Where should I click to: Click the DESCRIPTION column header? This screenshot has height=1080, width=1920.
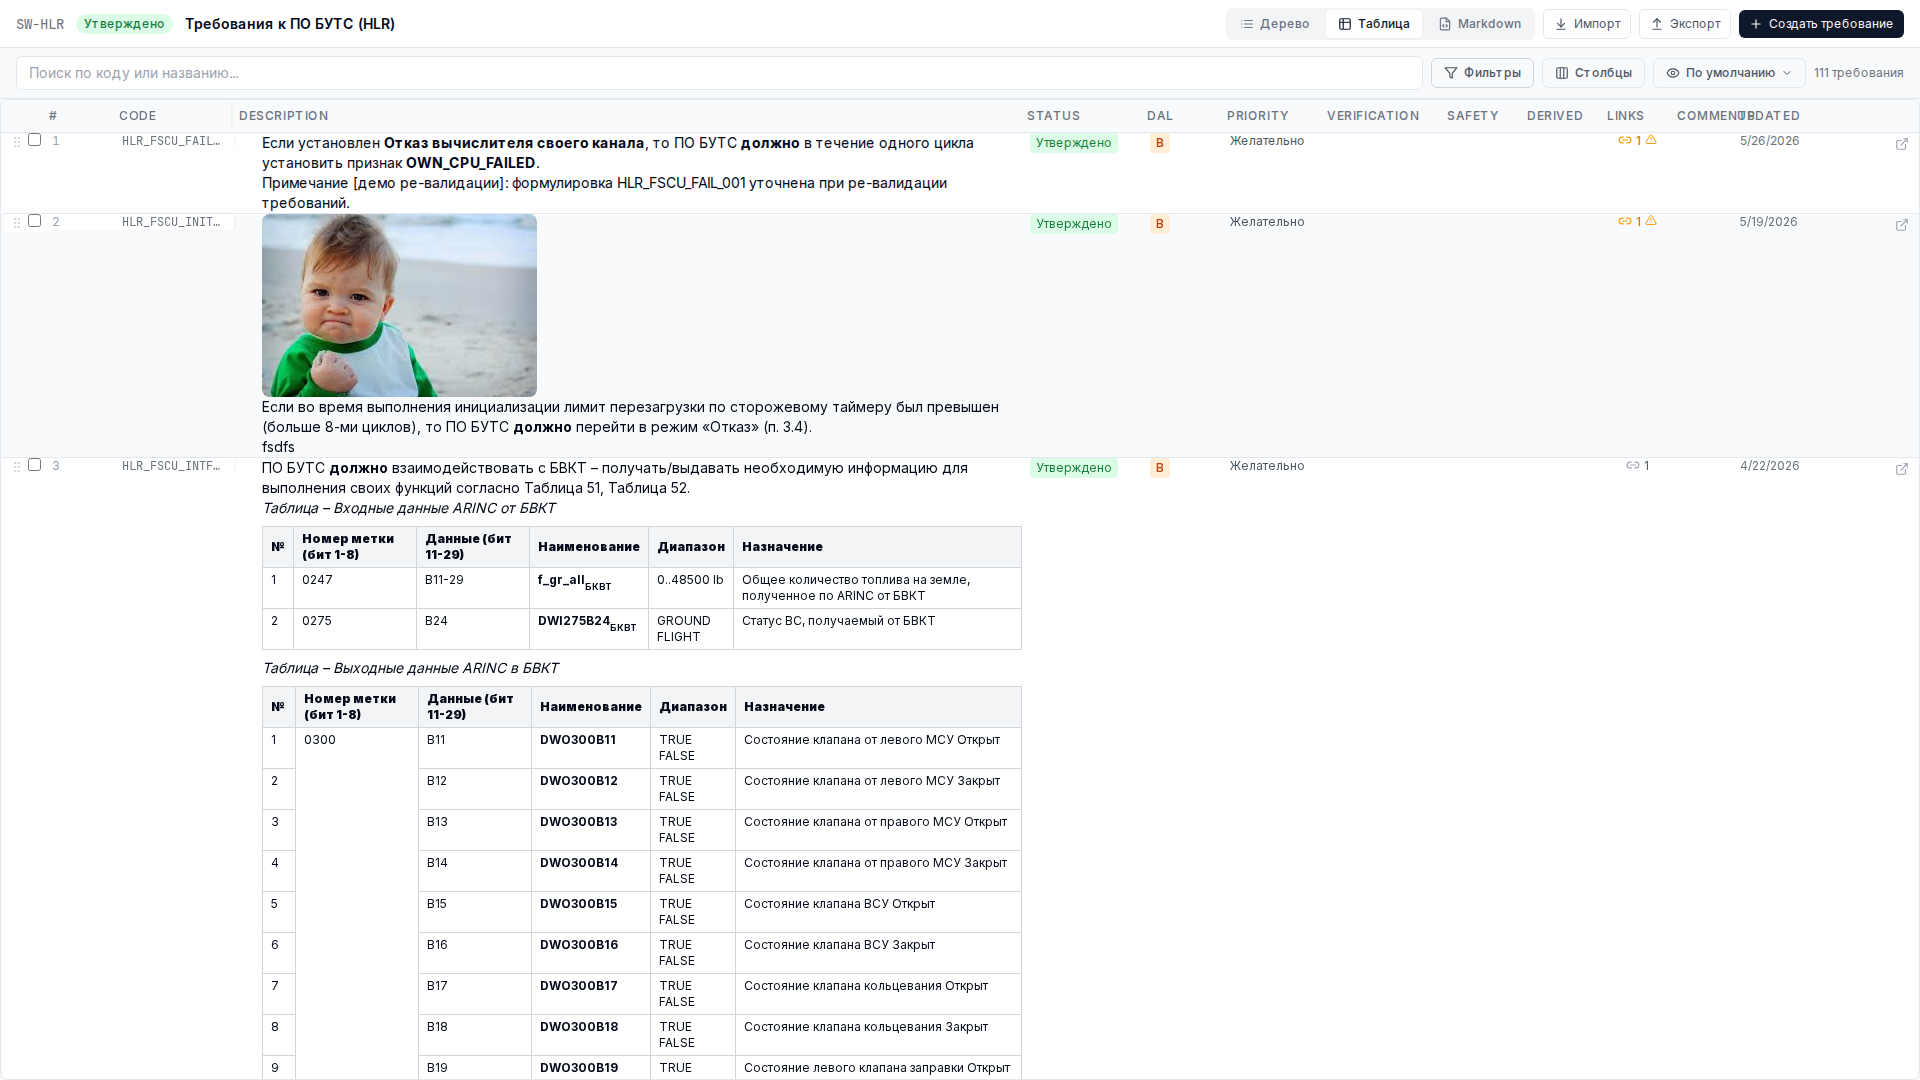click(284, 116)
